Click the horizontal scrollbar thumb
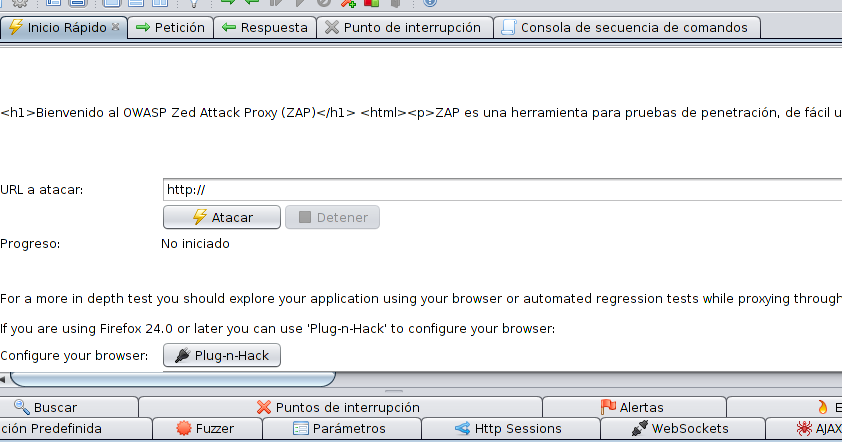The width and height of the screenshot is (842, 442). coord(173,379)
